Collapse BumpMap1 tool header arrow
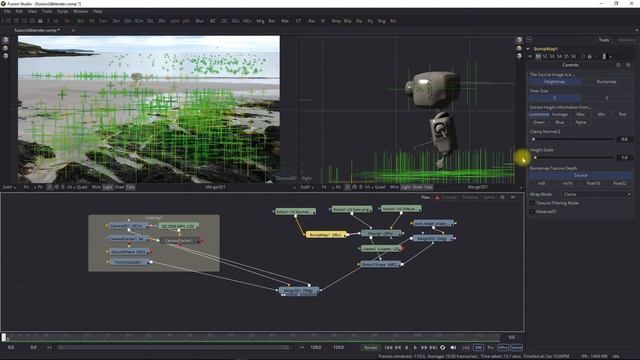 (x=528, y=49)
